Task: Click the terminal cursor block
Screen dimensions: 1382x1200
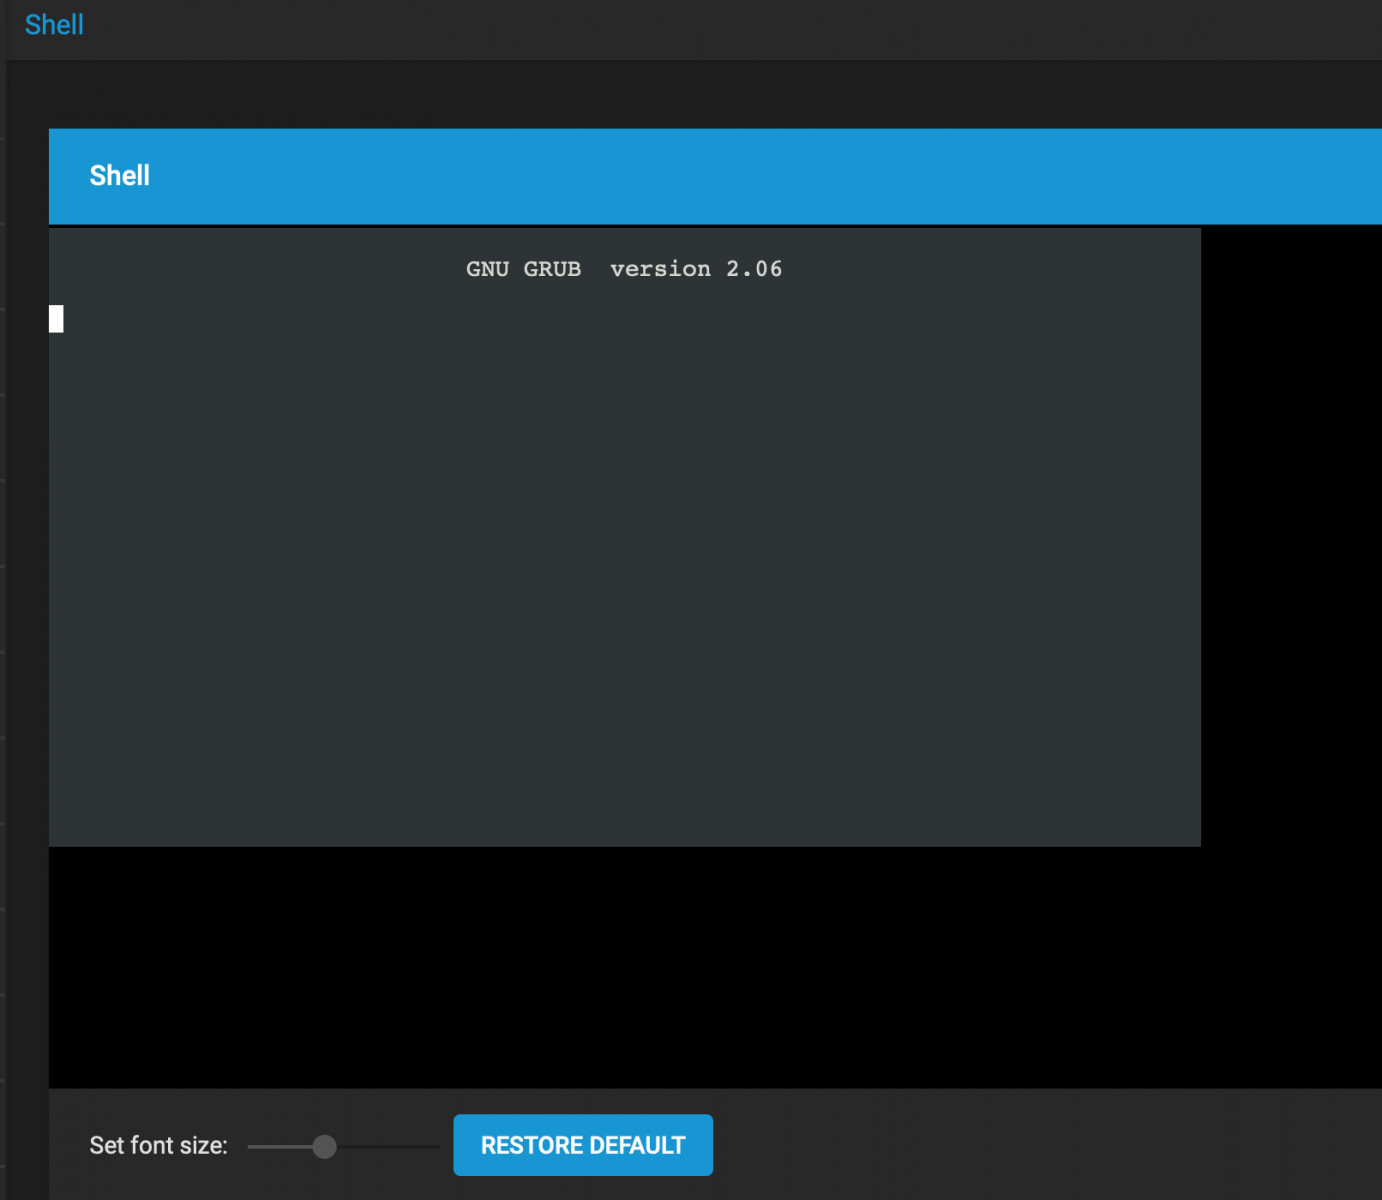Action: click(x=56, y=319)
